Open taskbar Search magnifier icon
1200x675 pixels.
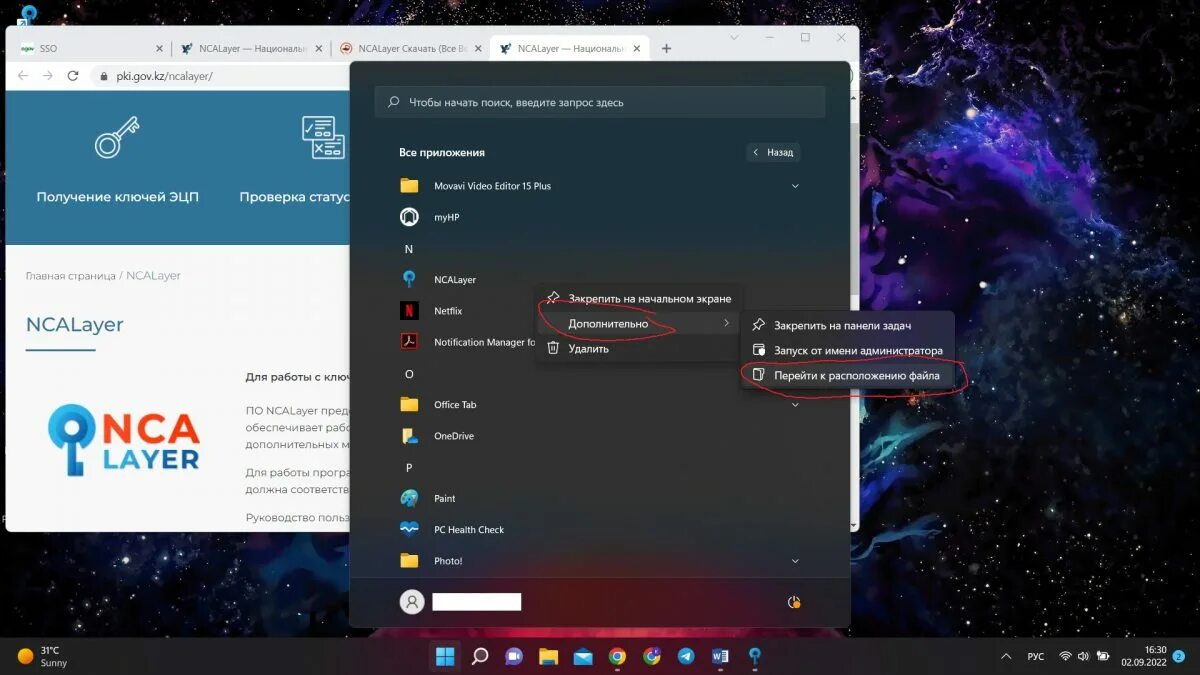tap(480, 656)
